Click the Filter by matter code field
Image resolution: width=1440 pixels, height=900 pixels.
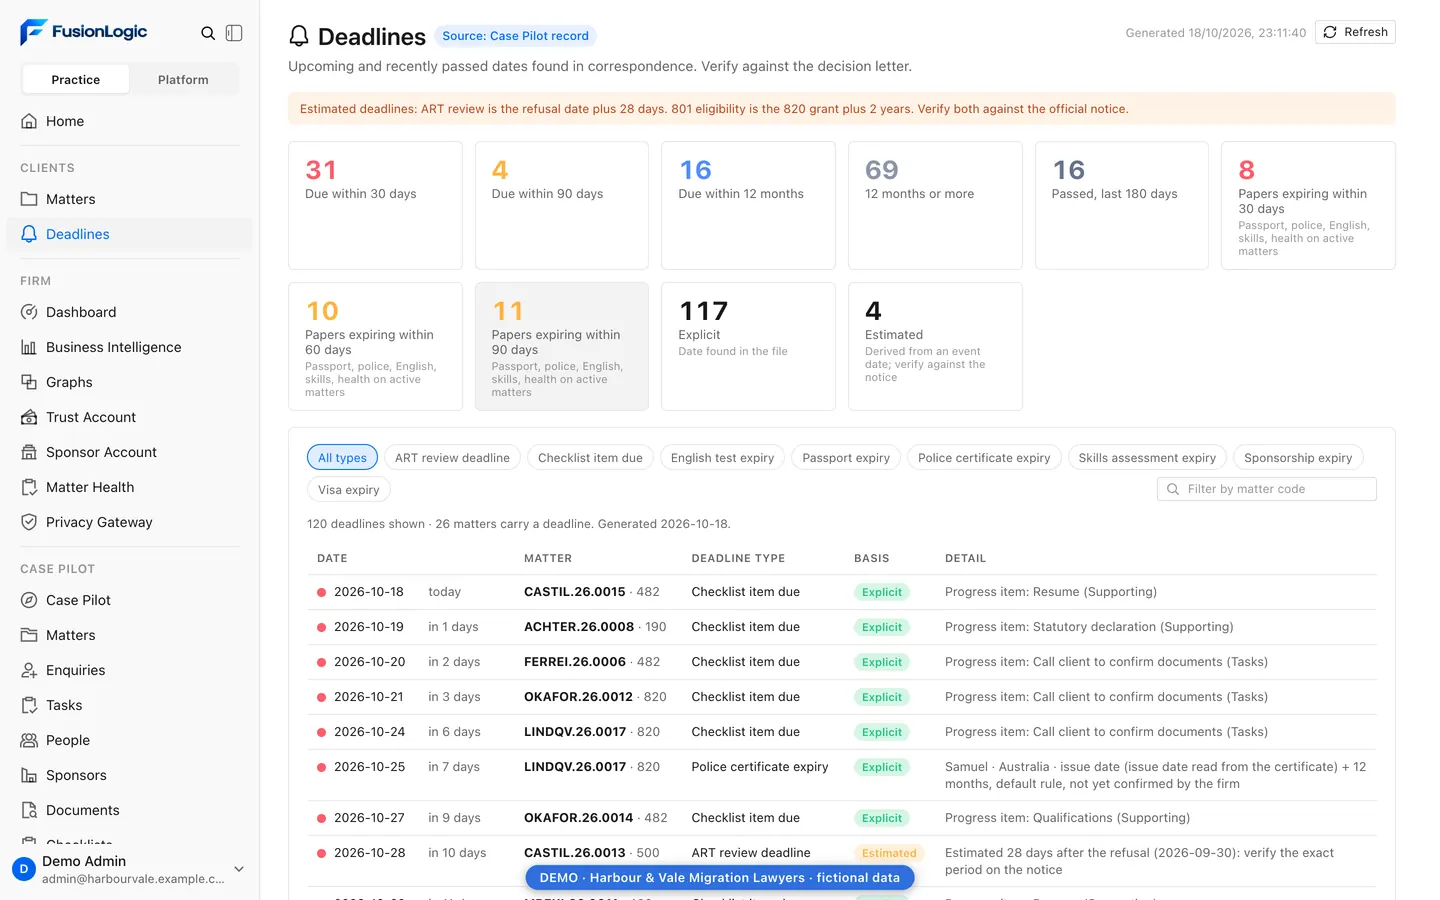1267,489
